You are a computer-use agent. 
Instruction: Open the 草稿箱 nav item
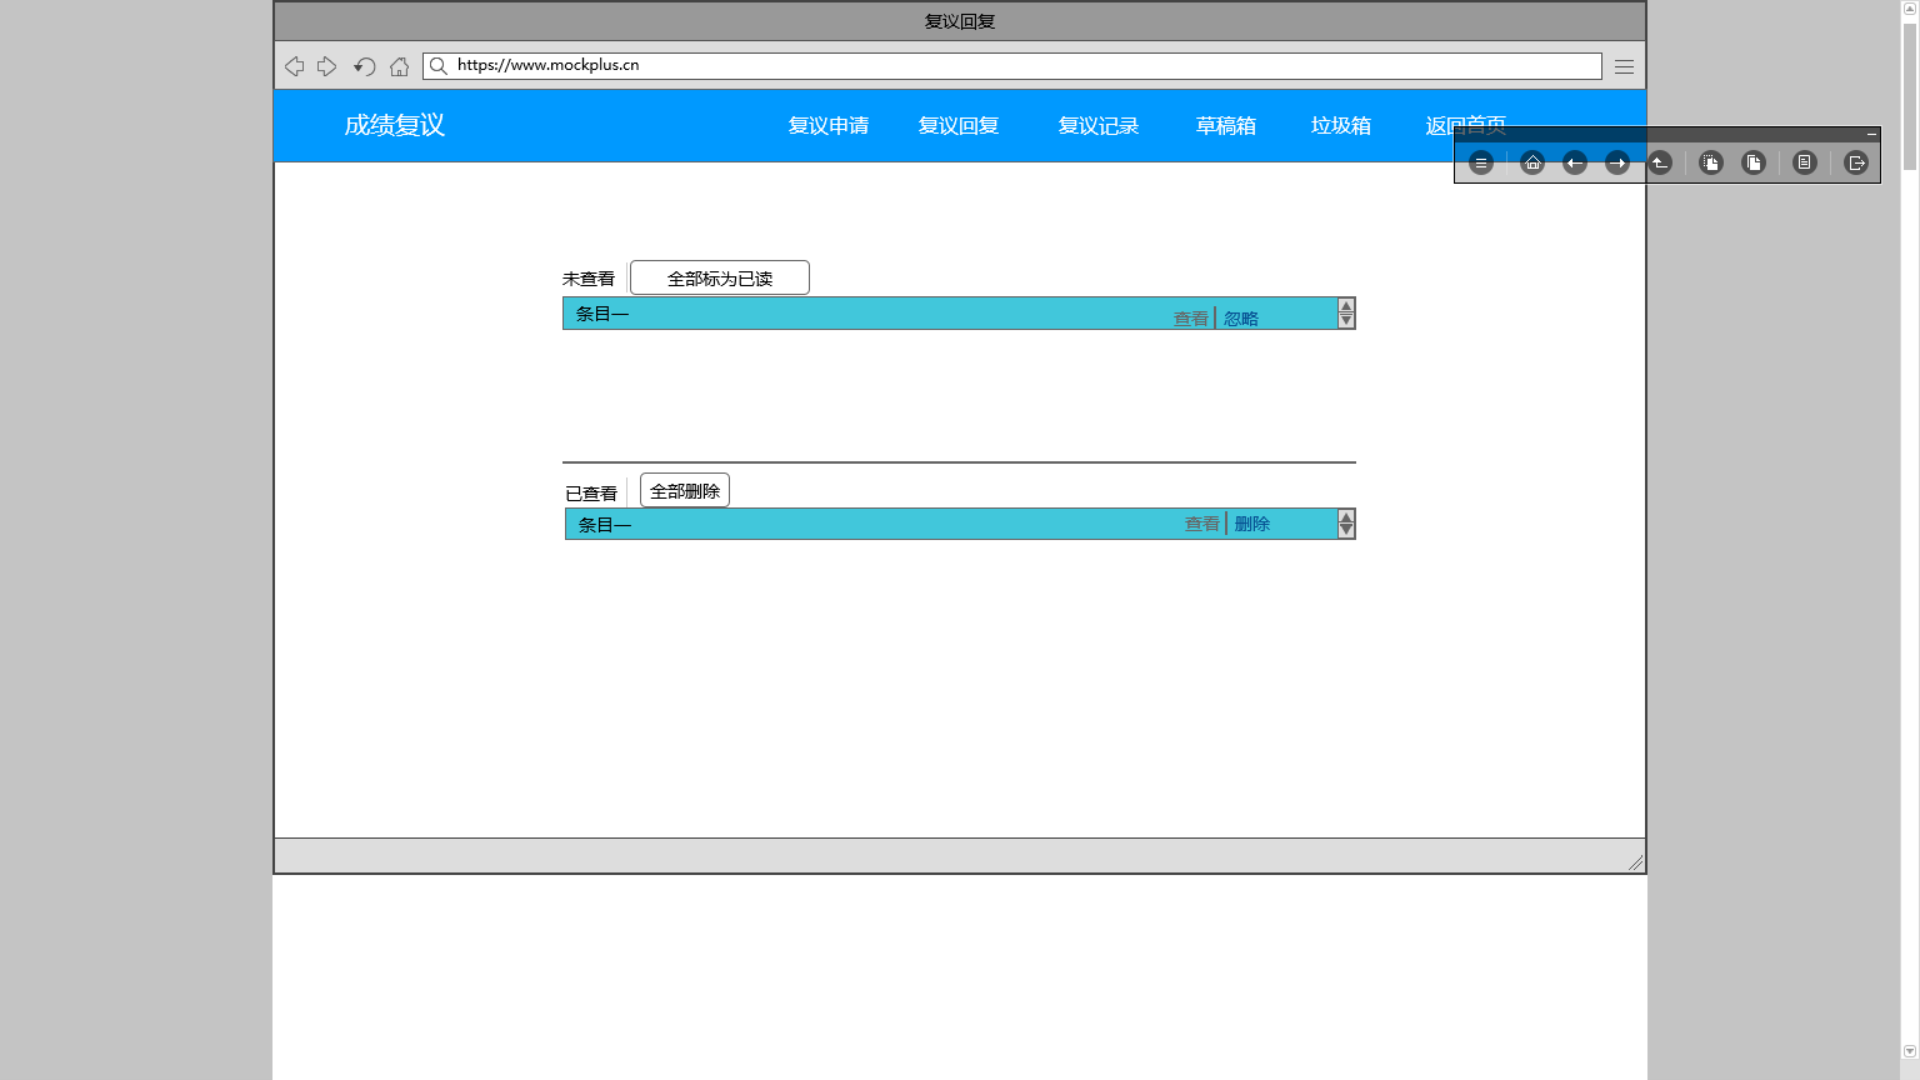coord(1226,126)
